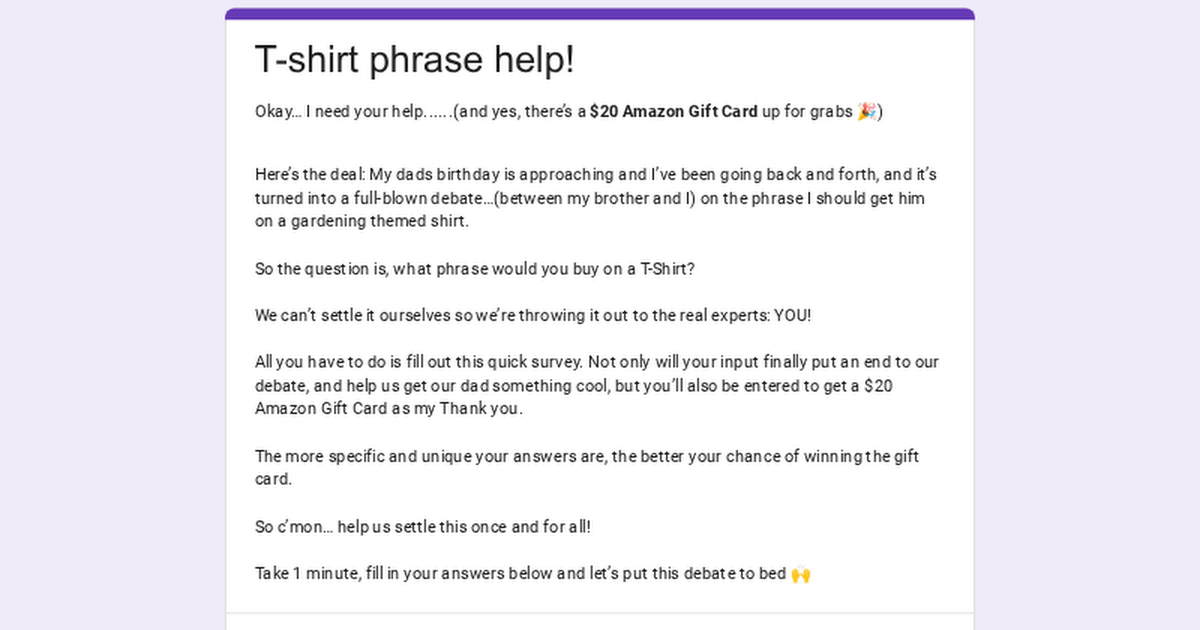
Task: Click the raised hands emoji
Action: pos(800,574)
